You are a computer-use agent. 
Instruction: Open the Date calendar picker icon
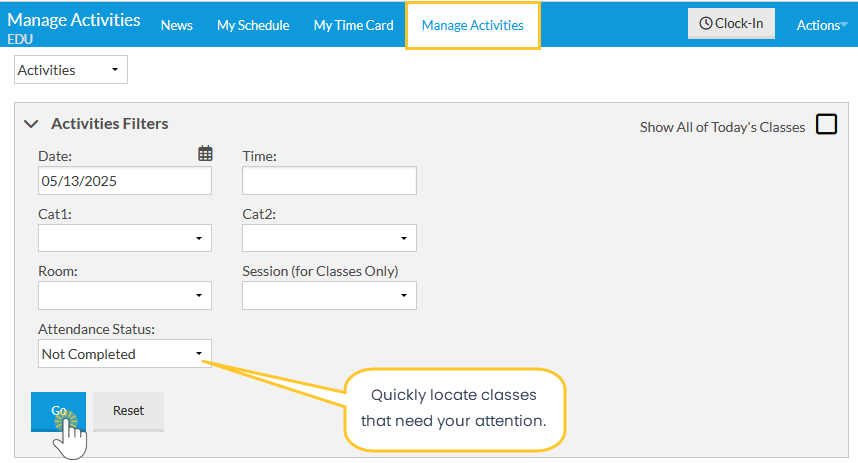205,154
